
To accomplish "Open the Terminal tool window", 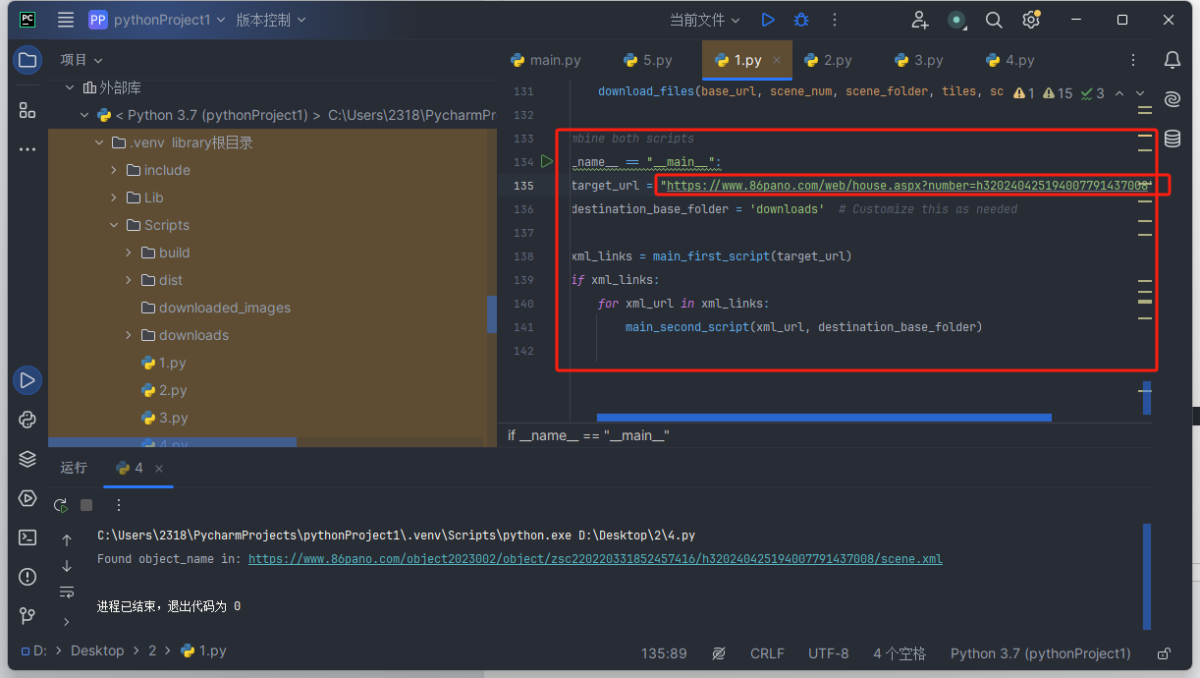I will click(27, 538).
